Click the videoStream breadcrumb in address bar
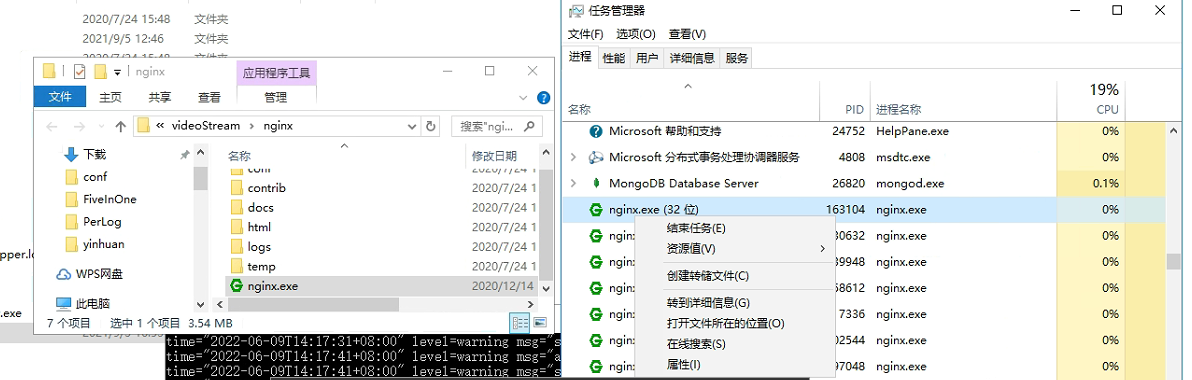The image size is (1192, 380). pos(207,126)
